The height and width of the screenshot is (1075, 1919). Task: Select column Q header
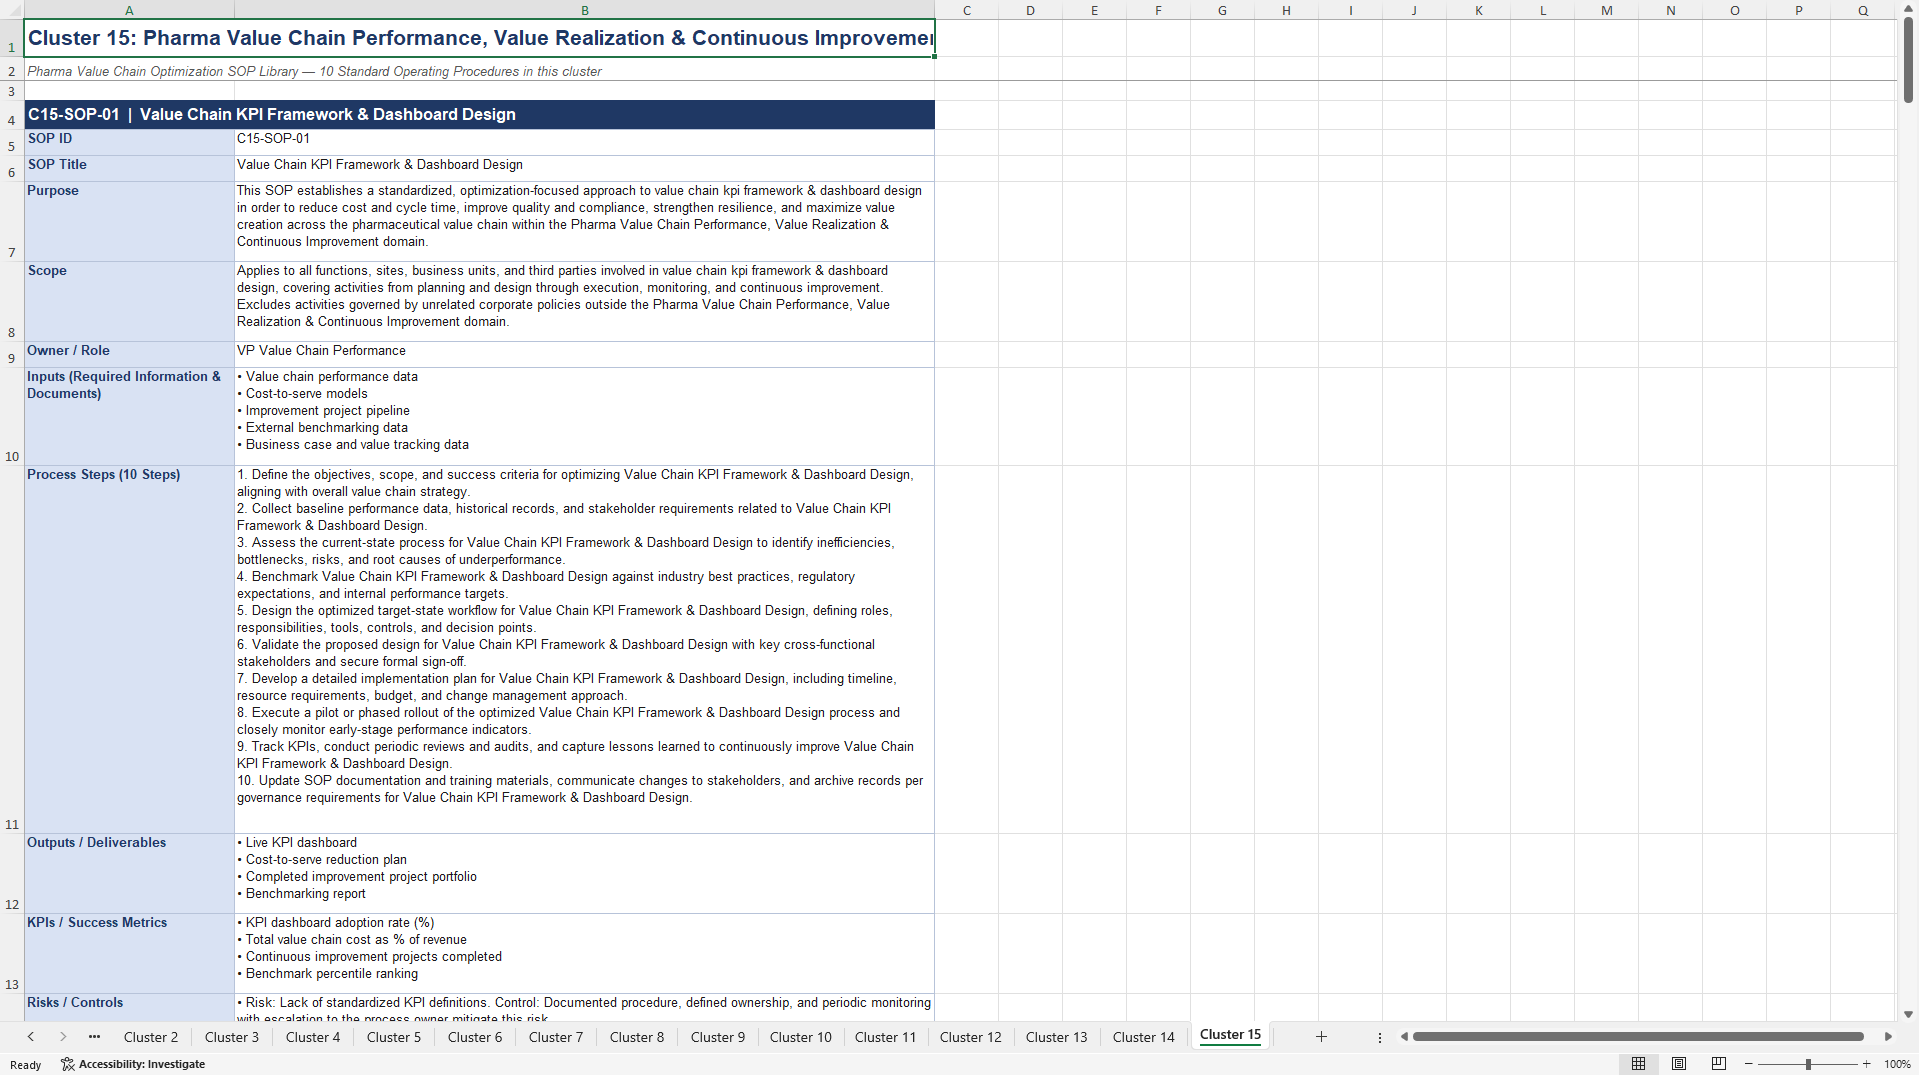point(1862,10)
